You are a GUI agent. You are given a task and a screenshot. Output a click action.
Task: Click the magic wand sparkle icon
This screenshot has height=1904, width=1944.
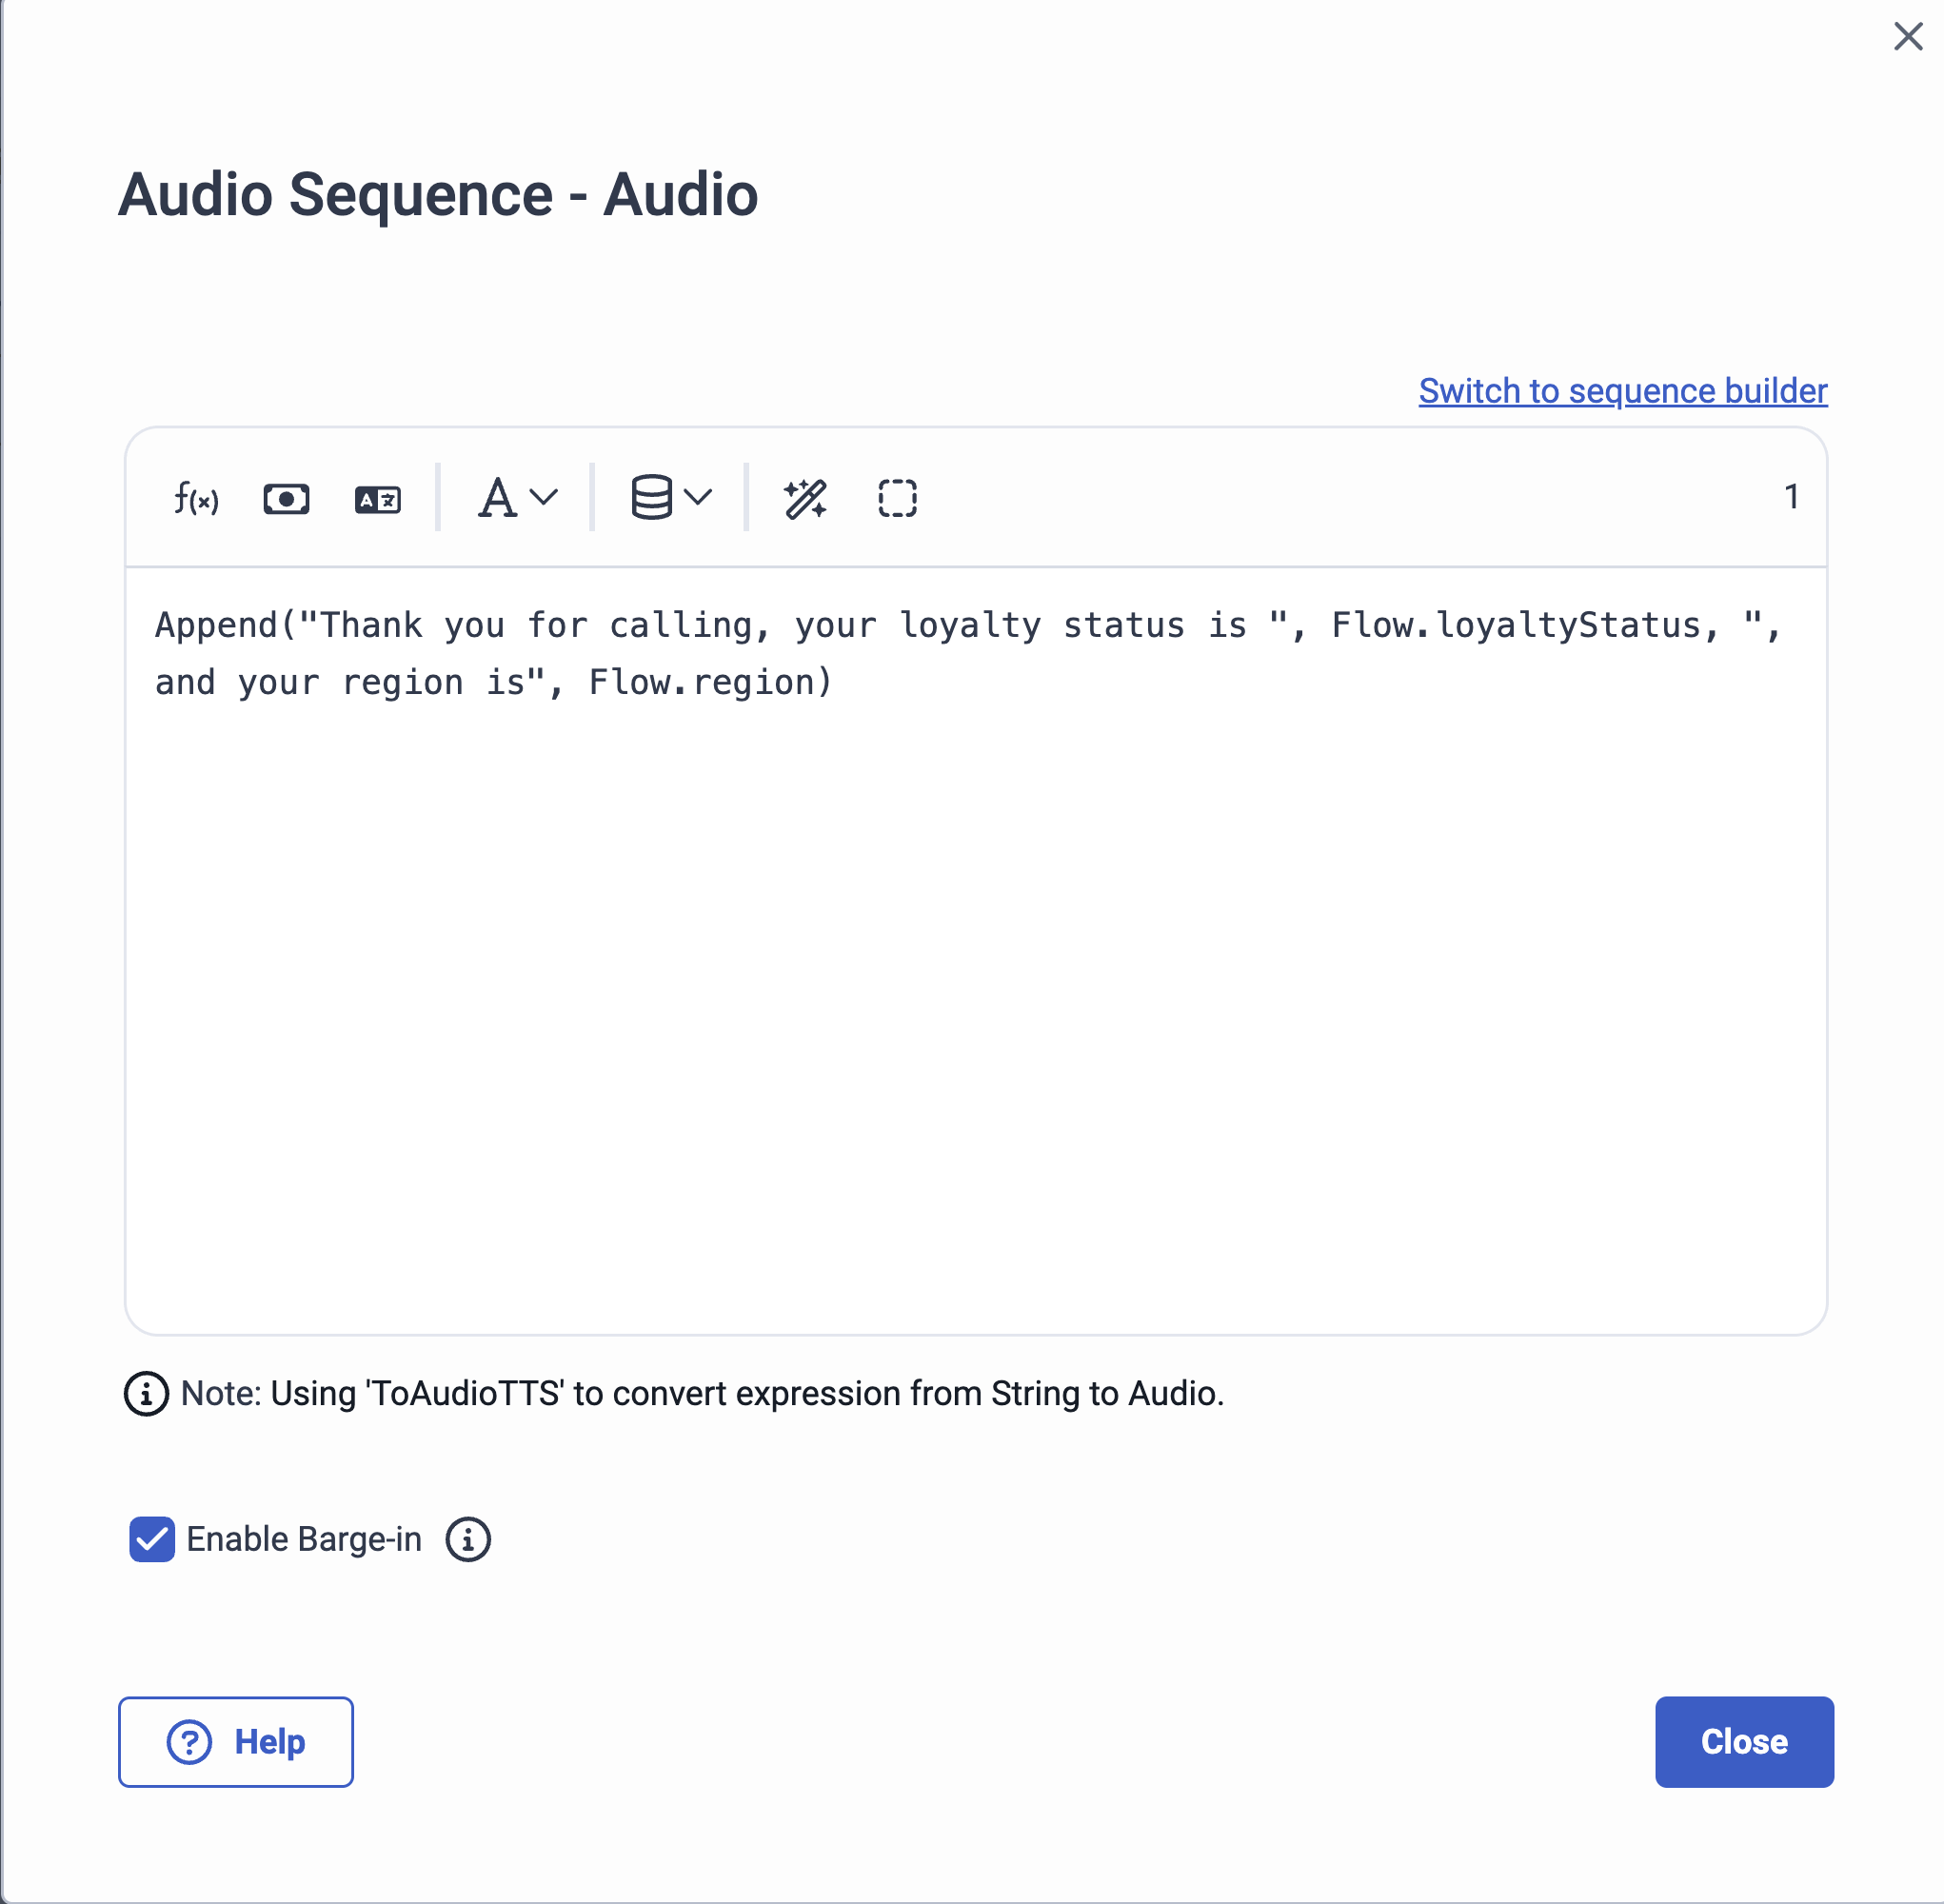pos(805,498)
